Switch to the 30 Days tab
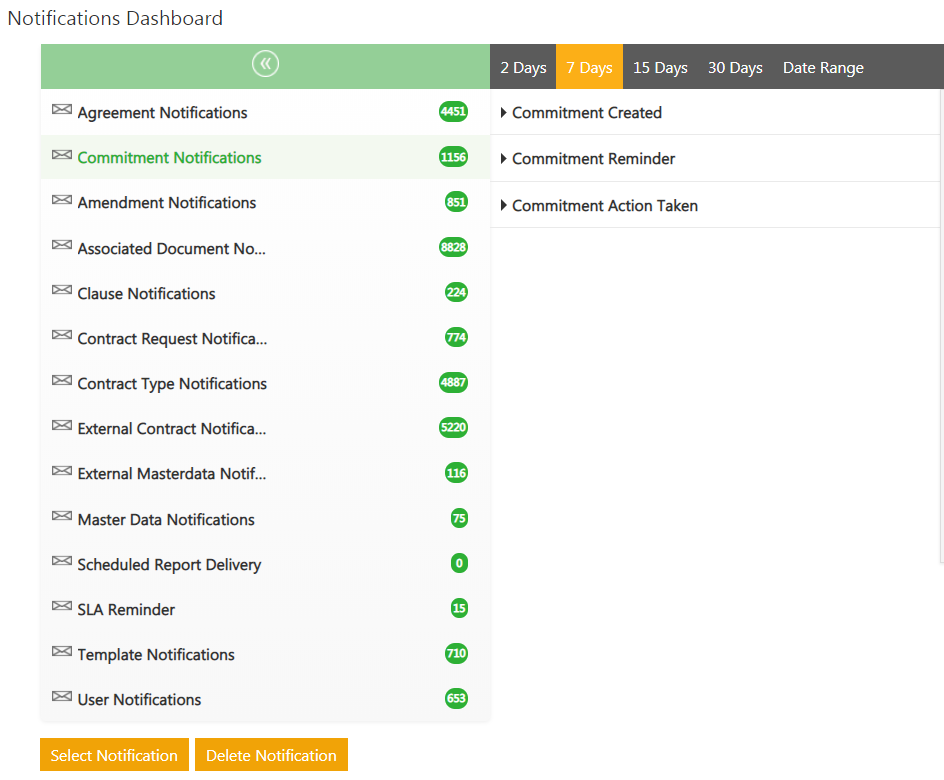Image resolution: width=944 pixels, height=780 pixels. click(x=735, y=68)
